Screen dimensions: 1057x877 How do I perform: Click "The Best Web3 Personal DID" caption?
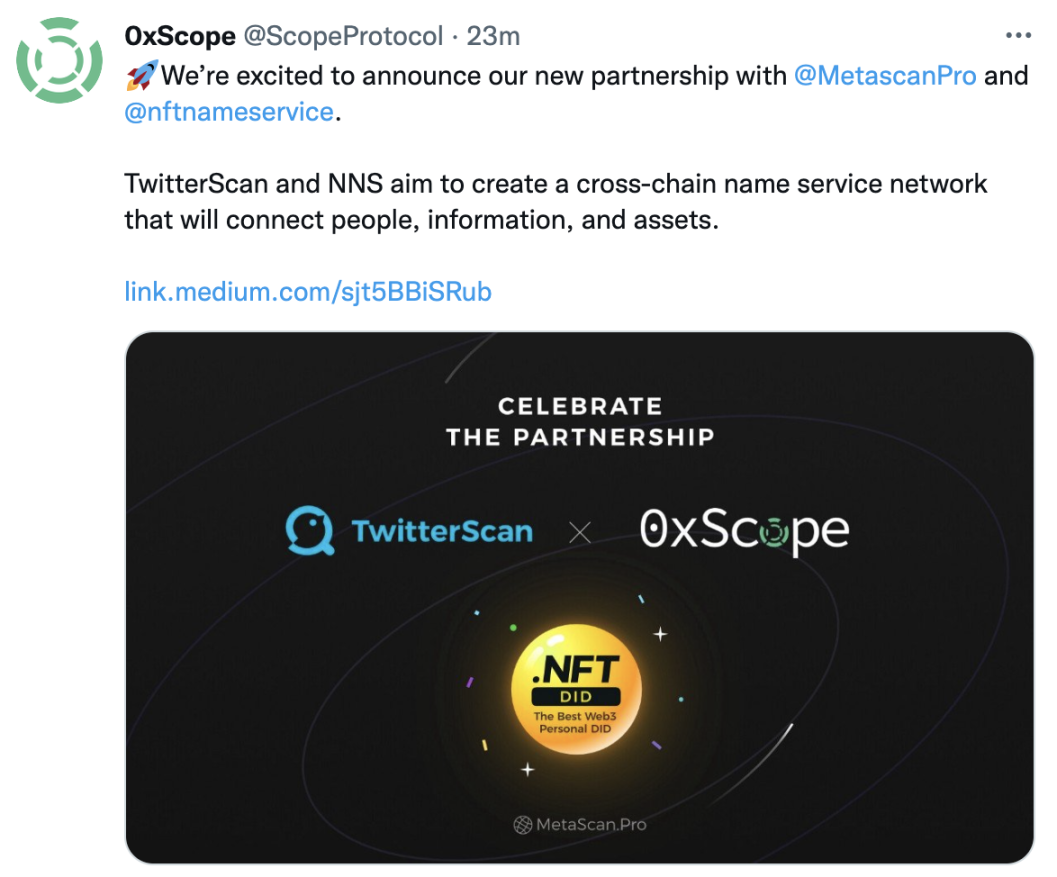[576, 722]
